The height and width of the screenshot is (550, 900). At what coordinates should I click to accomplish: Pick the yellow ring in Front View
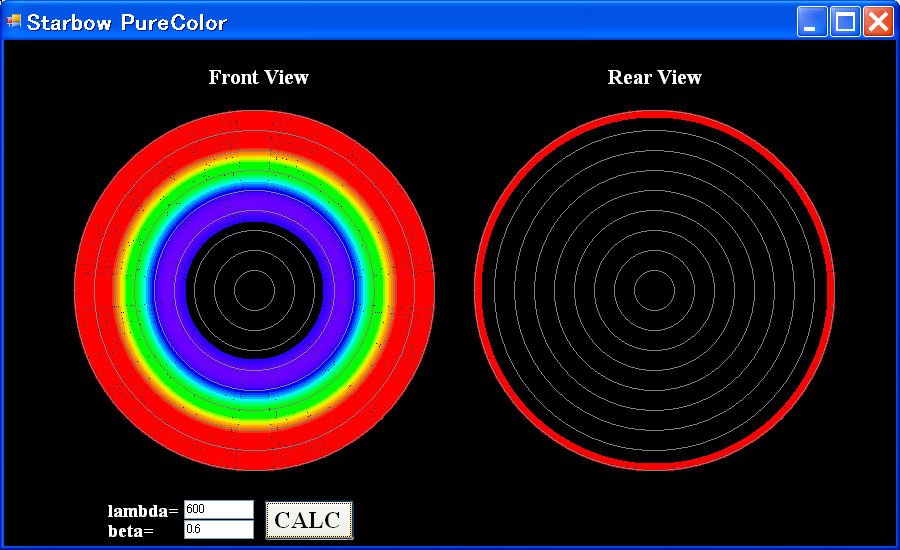point(254,156)
